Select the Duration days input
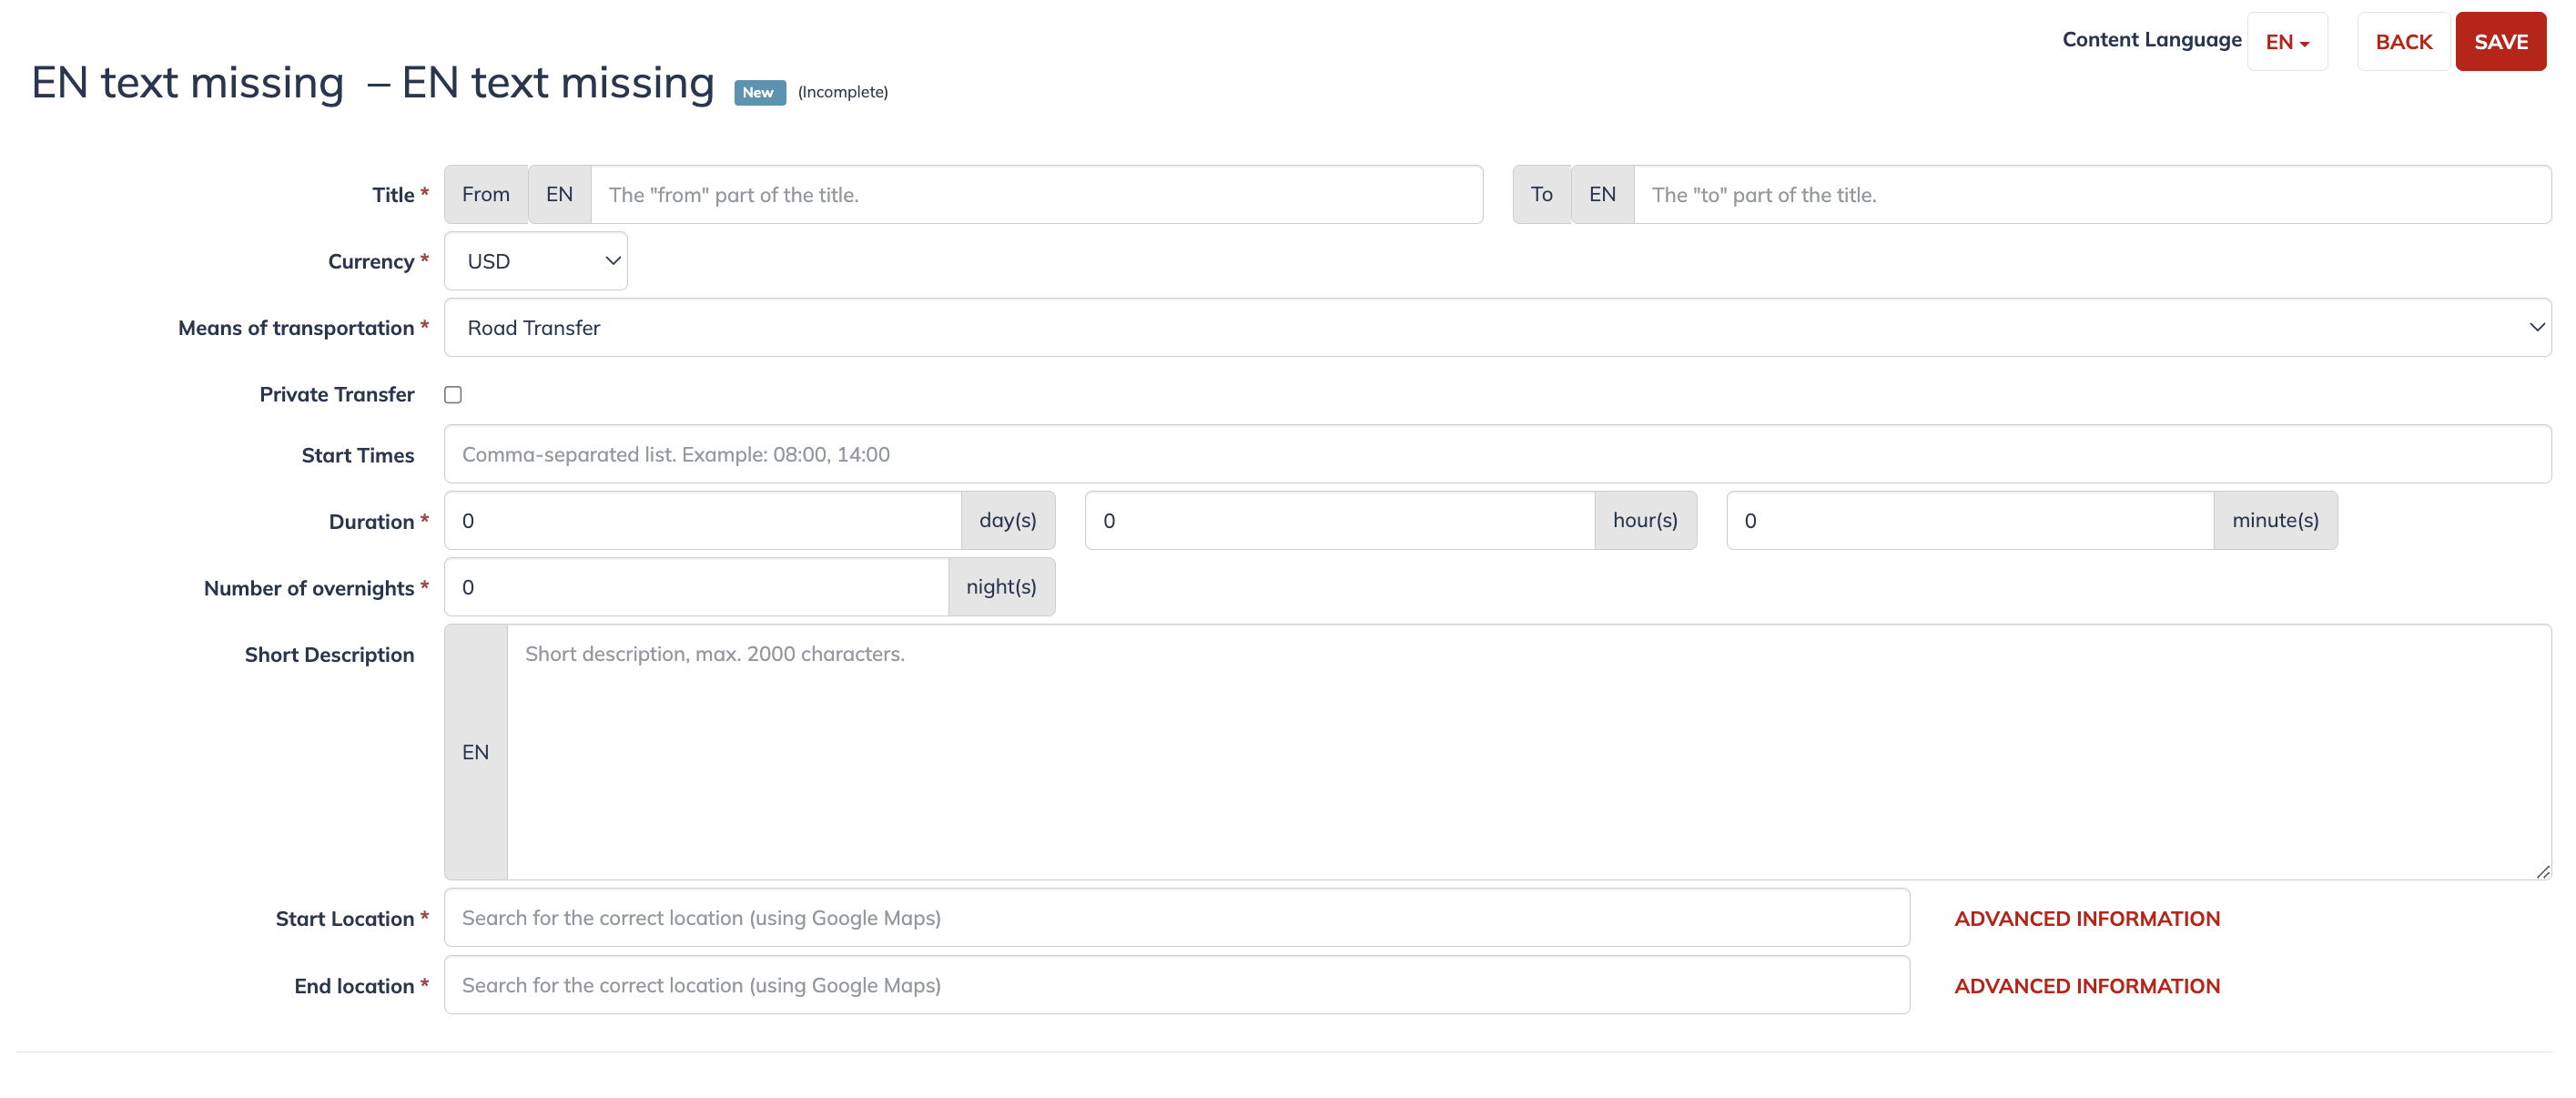2576x1098 pixels. [702, 520]
